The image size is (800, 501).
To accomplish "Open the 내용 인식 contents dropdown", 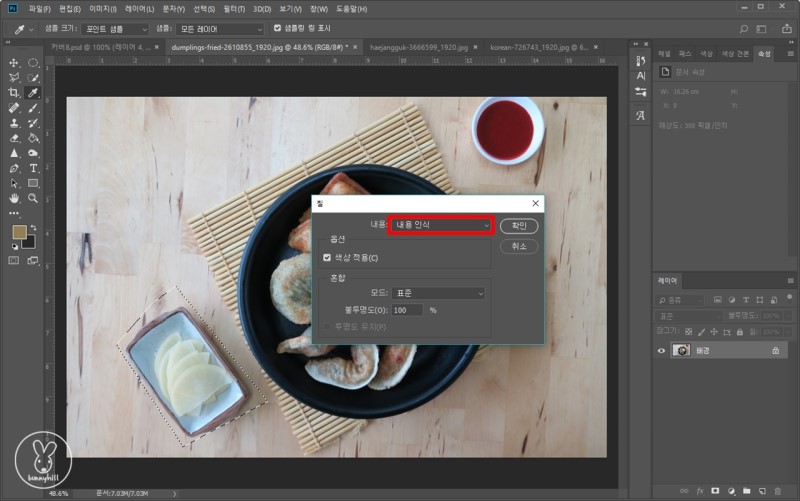I will pos(440,225).
